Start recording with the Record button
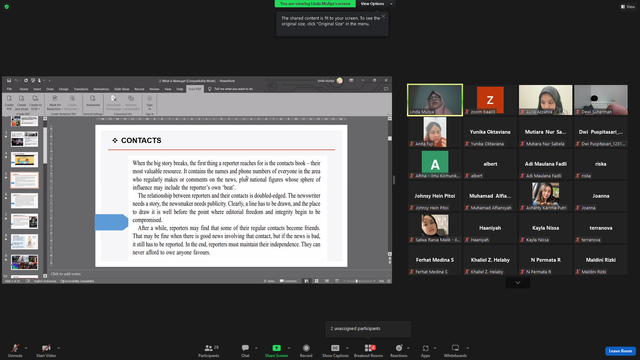This screenshot has height=360, width=640. 306,350
